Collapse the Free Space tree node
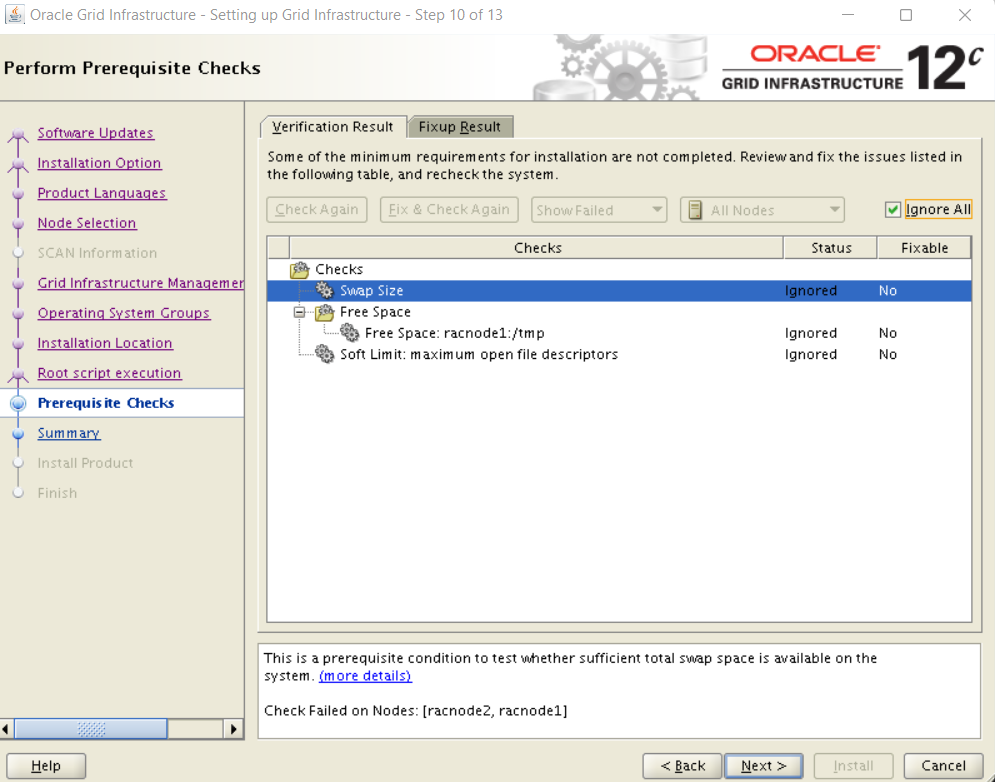This screenshot has height=782, width=995. coord(300,312)
